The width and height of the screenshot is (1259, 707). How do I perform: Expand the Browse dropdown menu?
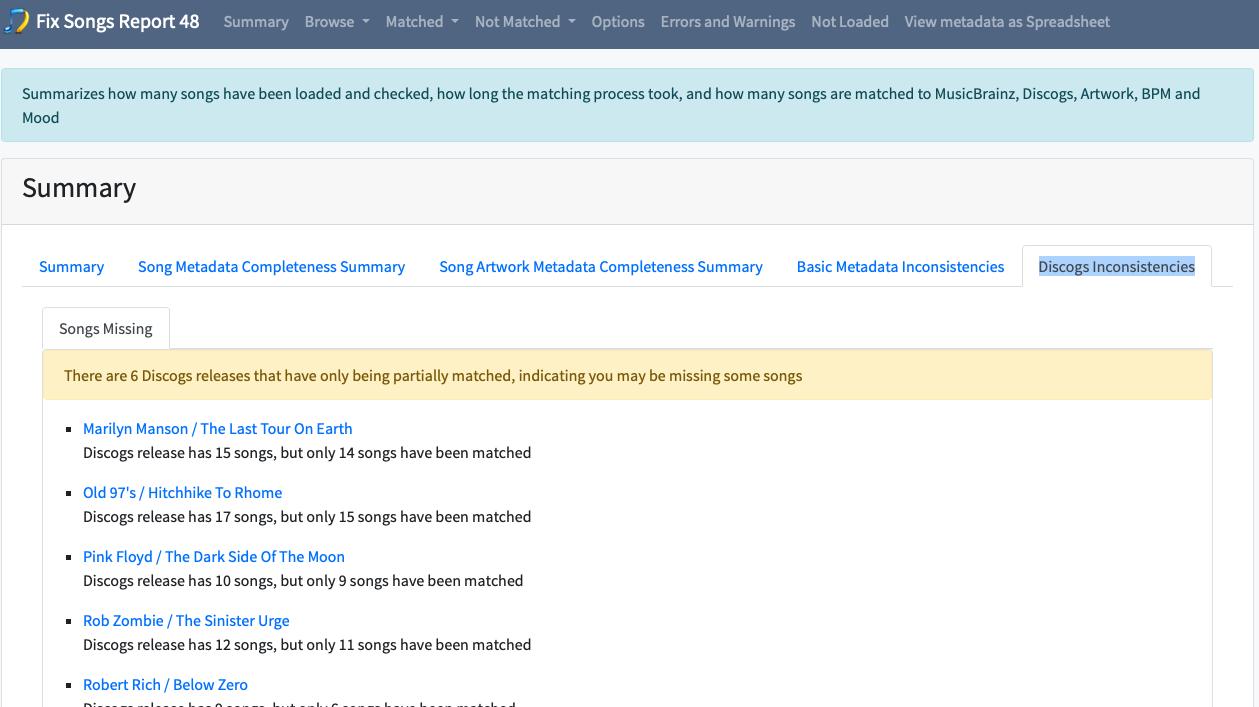pyautogui.click(x=337, y=21)
